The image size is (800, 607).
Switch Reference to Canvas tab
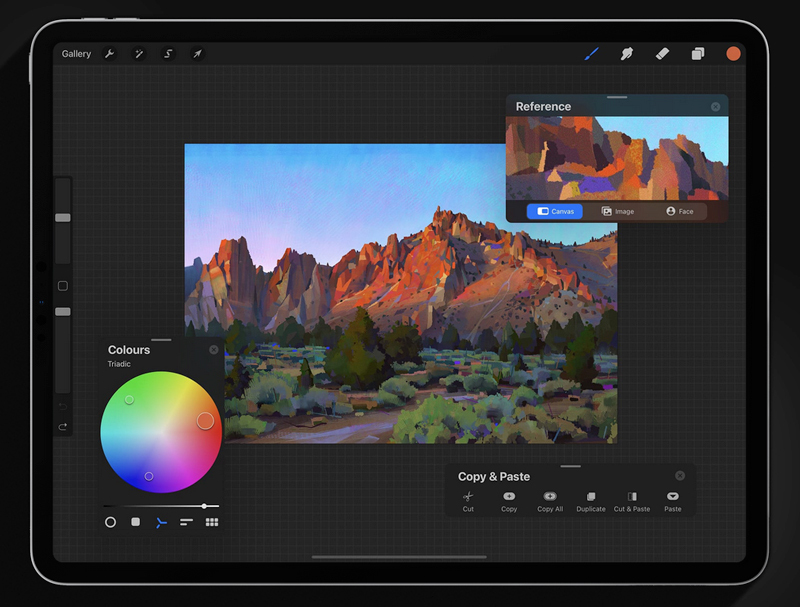pyautogui.click(x=555, y=211)
